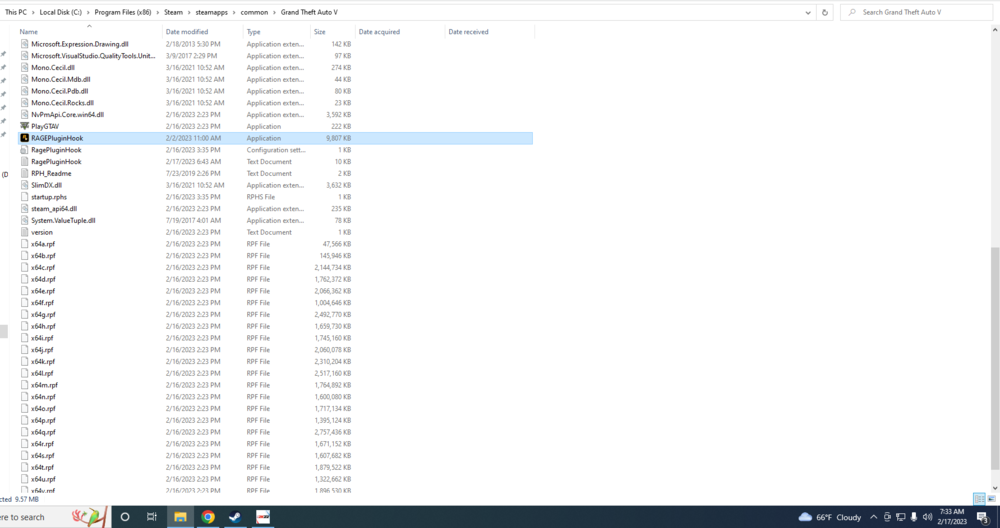Screen dimensions: 1000x528
Task: Go to Program Files (x86) breadcrumb
Action: (x=123, y=12)
